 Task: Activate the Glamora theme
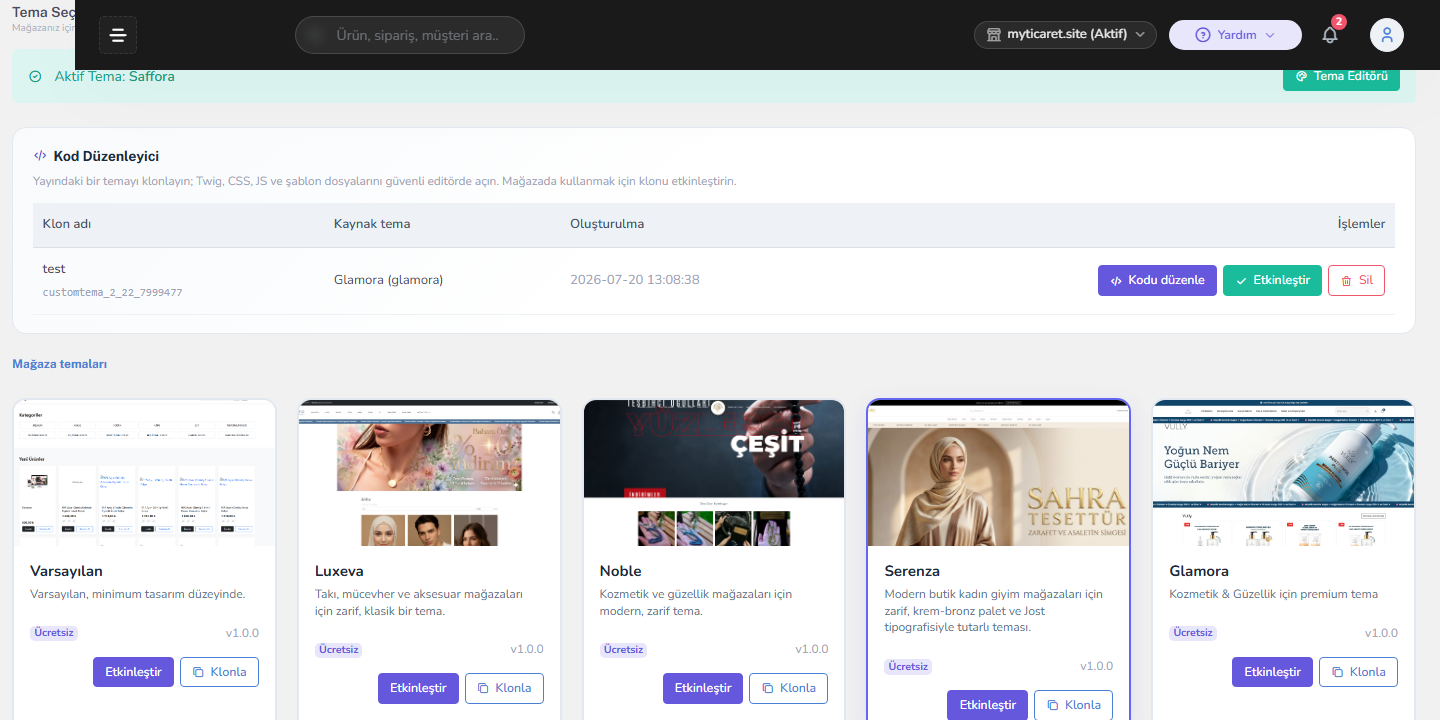click(x=1272, y=672)
